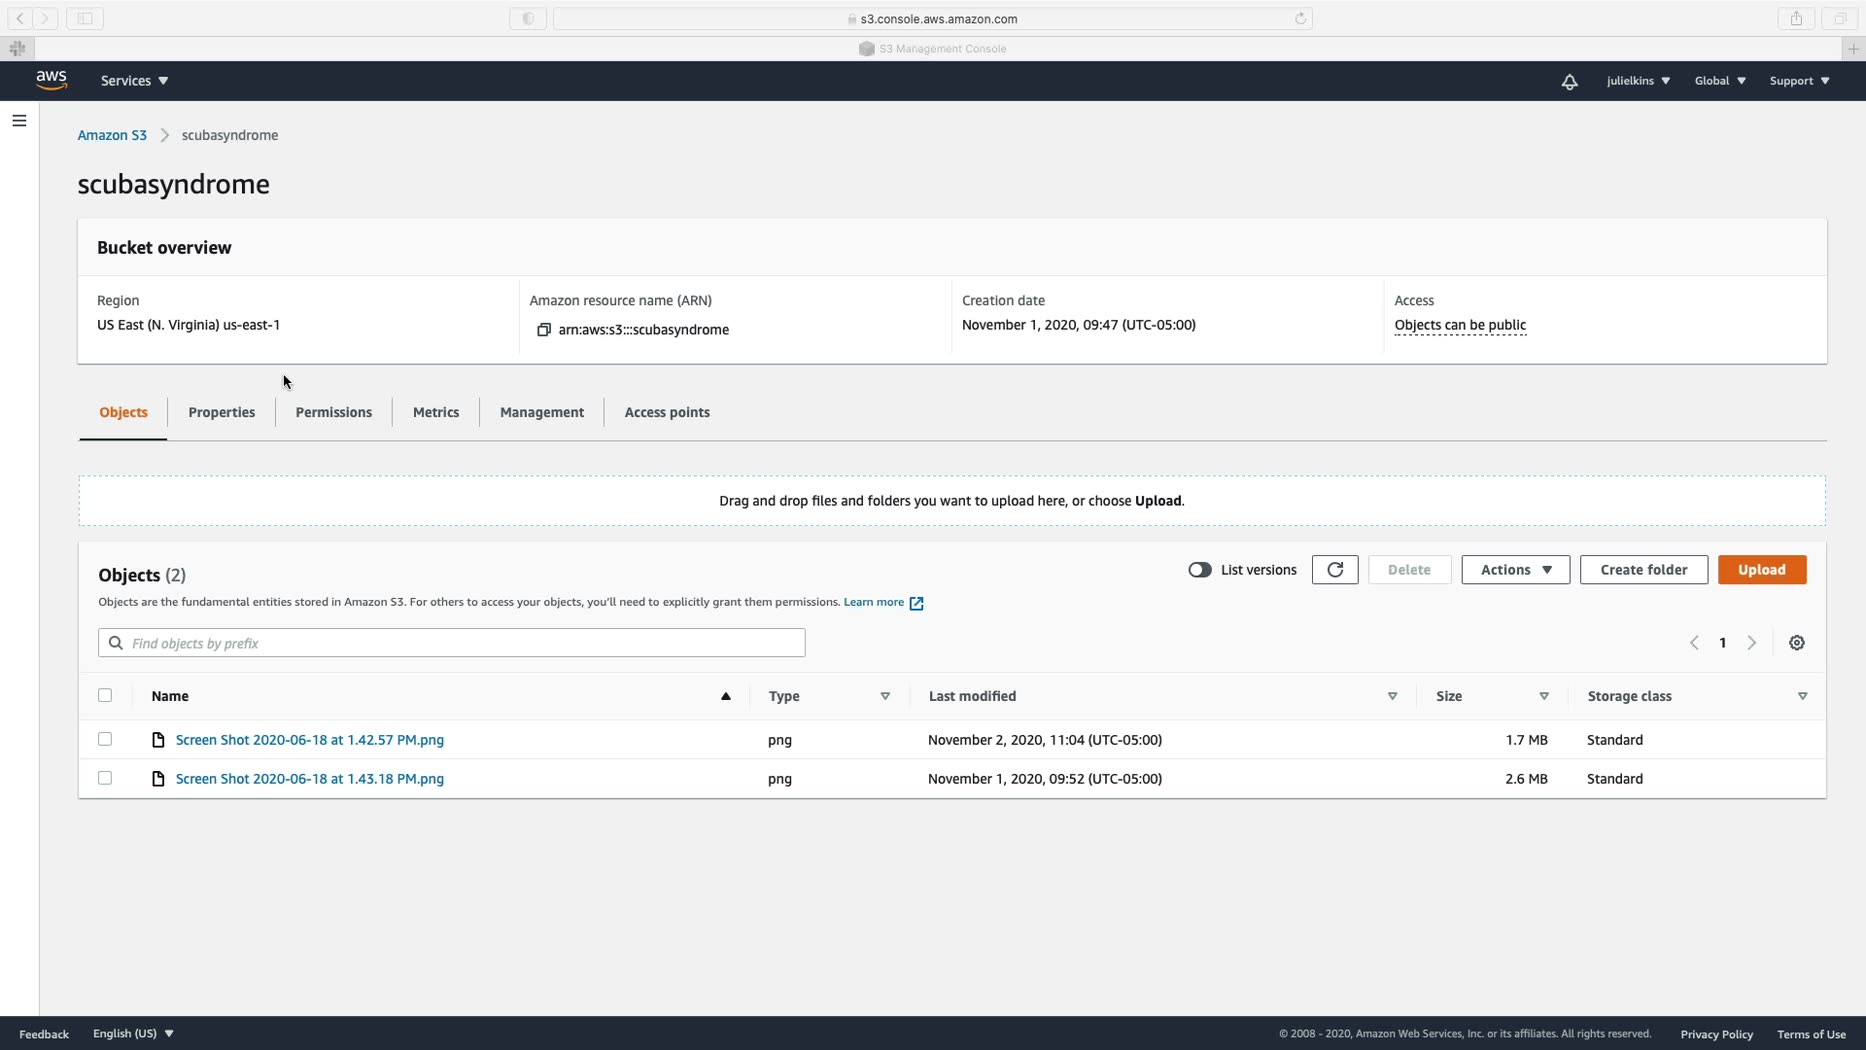Refresh the objects list
The width and height of the screenshot is (1866, 1050).
click(1335, 570)
